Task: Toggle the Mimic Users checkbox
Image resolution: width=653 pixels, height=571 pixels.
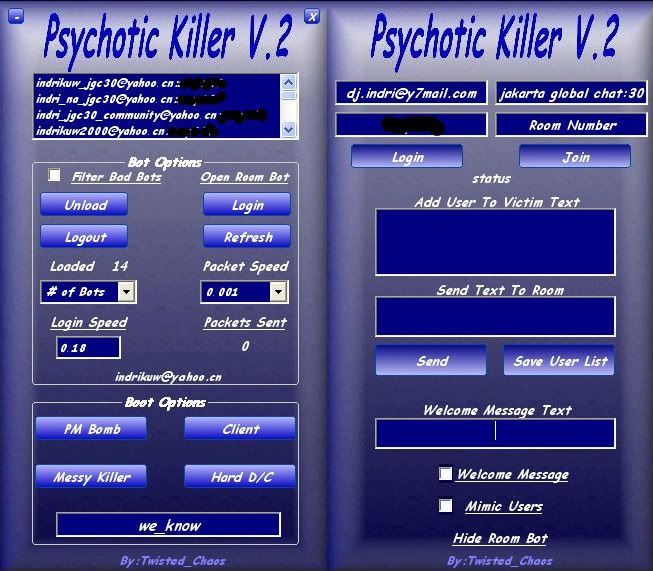Action: [x=445, y=506]
